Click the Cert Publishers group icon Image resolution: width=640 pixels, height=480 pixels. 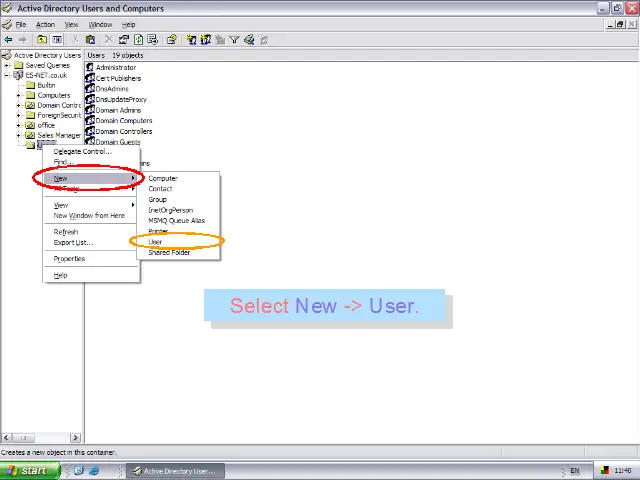click(x=90, y=78)
